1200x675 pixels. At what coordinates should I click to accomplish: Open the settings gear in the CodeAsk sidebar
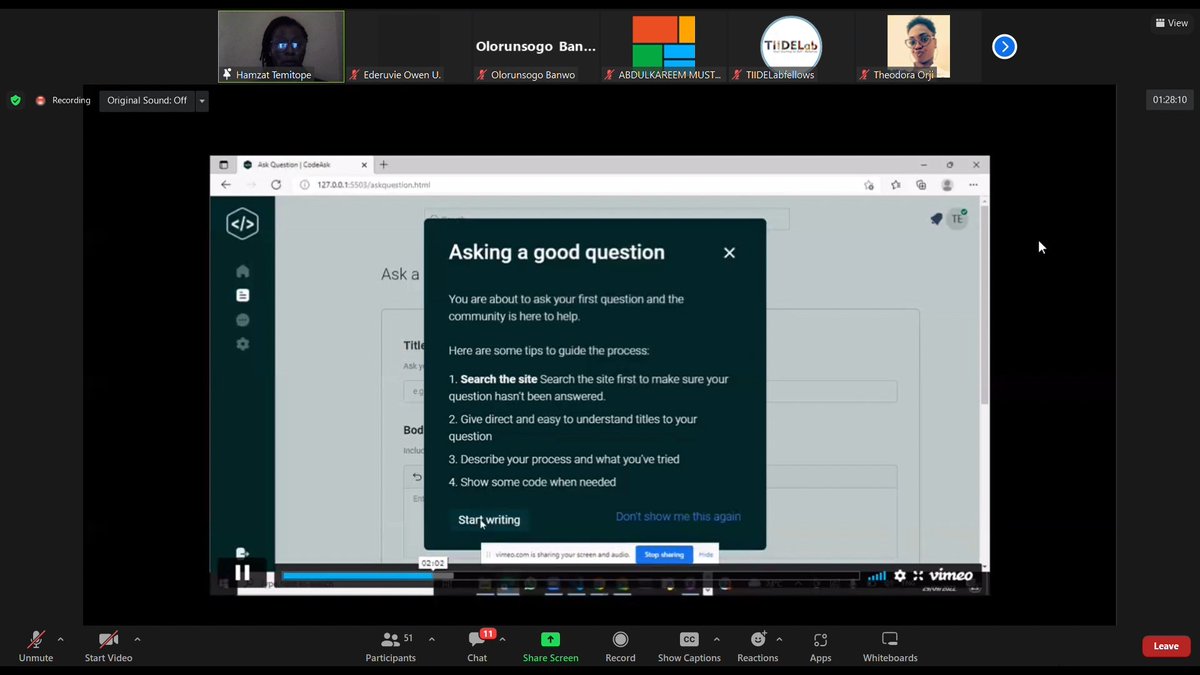[x=243, y=344]
